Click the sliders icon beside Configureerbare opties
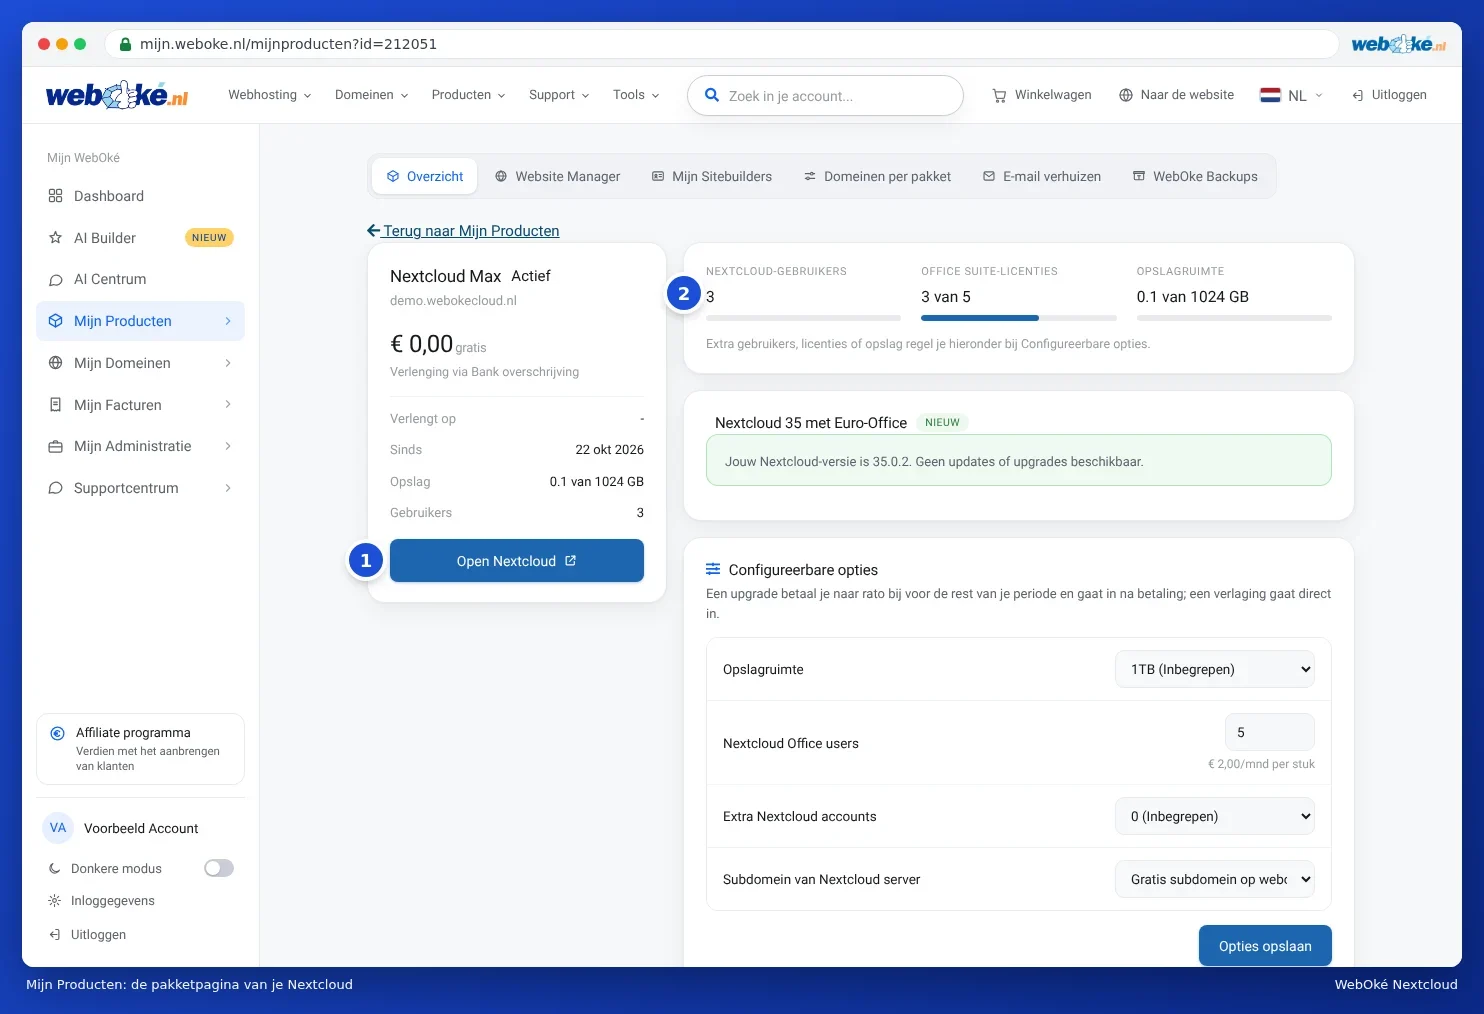 (x=713, y=569)
